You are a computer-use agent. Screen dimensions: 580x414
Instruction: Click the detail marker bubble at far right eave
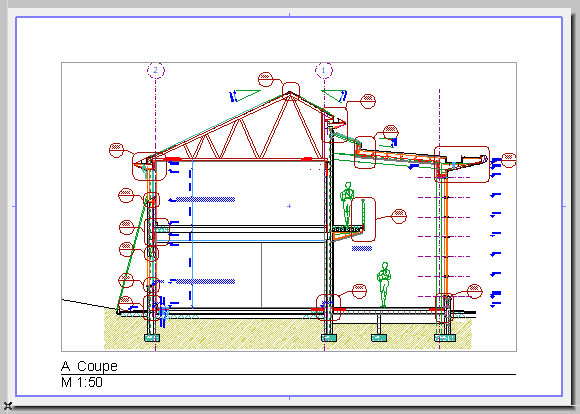[509, 160]
